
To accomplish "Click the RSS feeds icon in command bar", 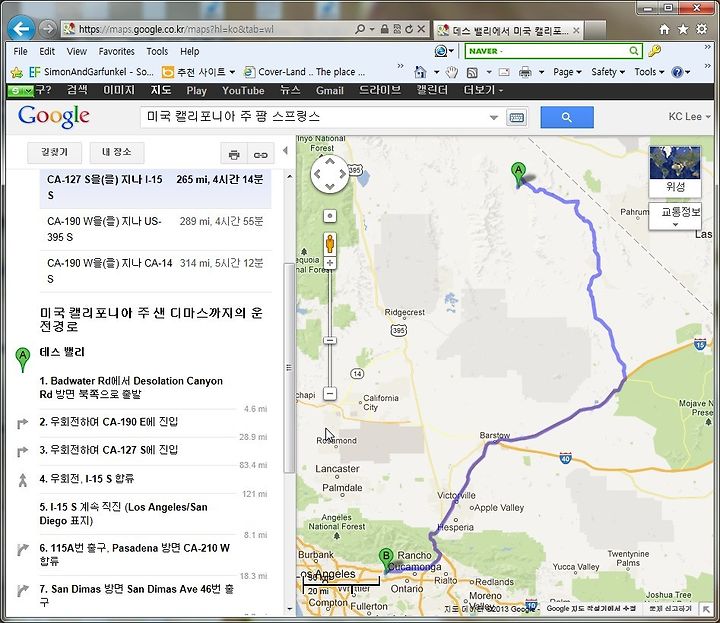I will (x=472, y=72).
